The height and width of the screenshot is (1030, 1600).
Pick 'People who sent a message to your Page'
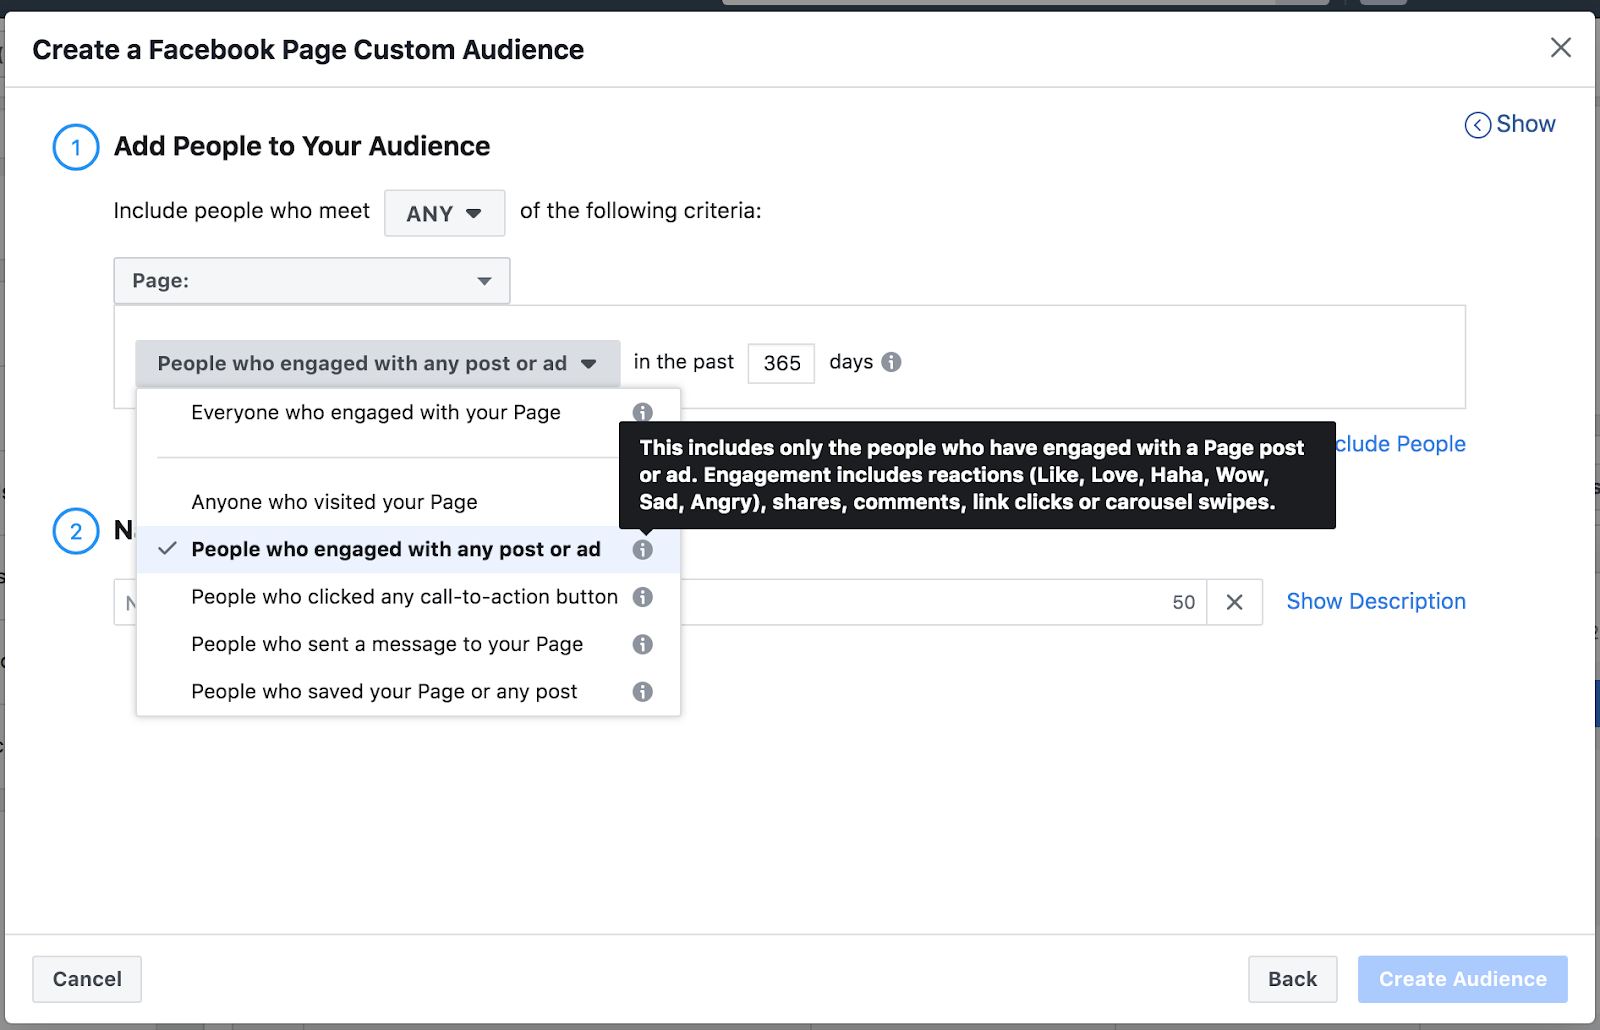[387, 645]
